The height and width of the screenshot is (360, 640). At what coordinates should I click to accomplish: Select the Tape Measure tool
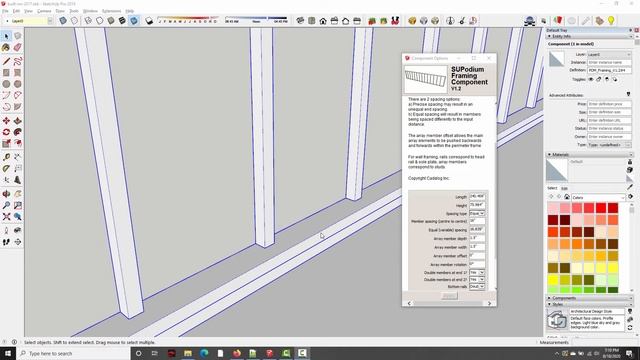coord(6,157)
